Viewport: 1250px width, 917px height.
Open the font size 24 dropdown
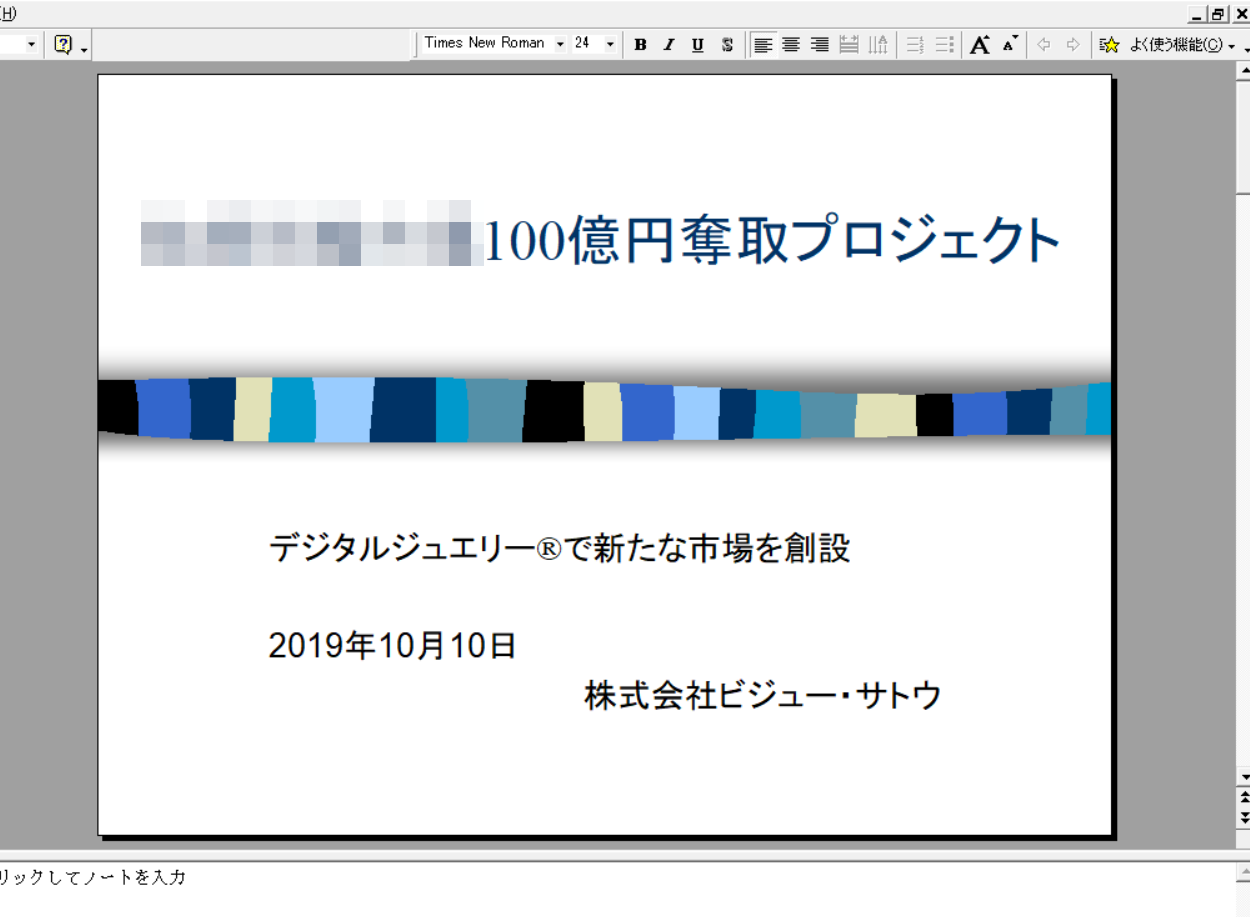(x=609, y=44)
